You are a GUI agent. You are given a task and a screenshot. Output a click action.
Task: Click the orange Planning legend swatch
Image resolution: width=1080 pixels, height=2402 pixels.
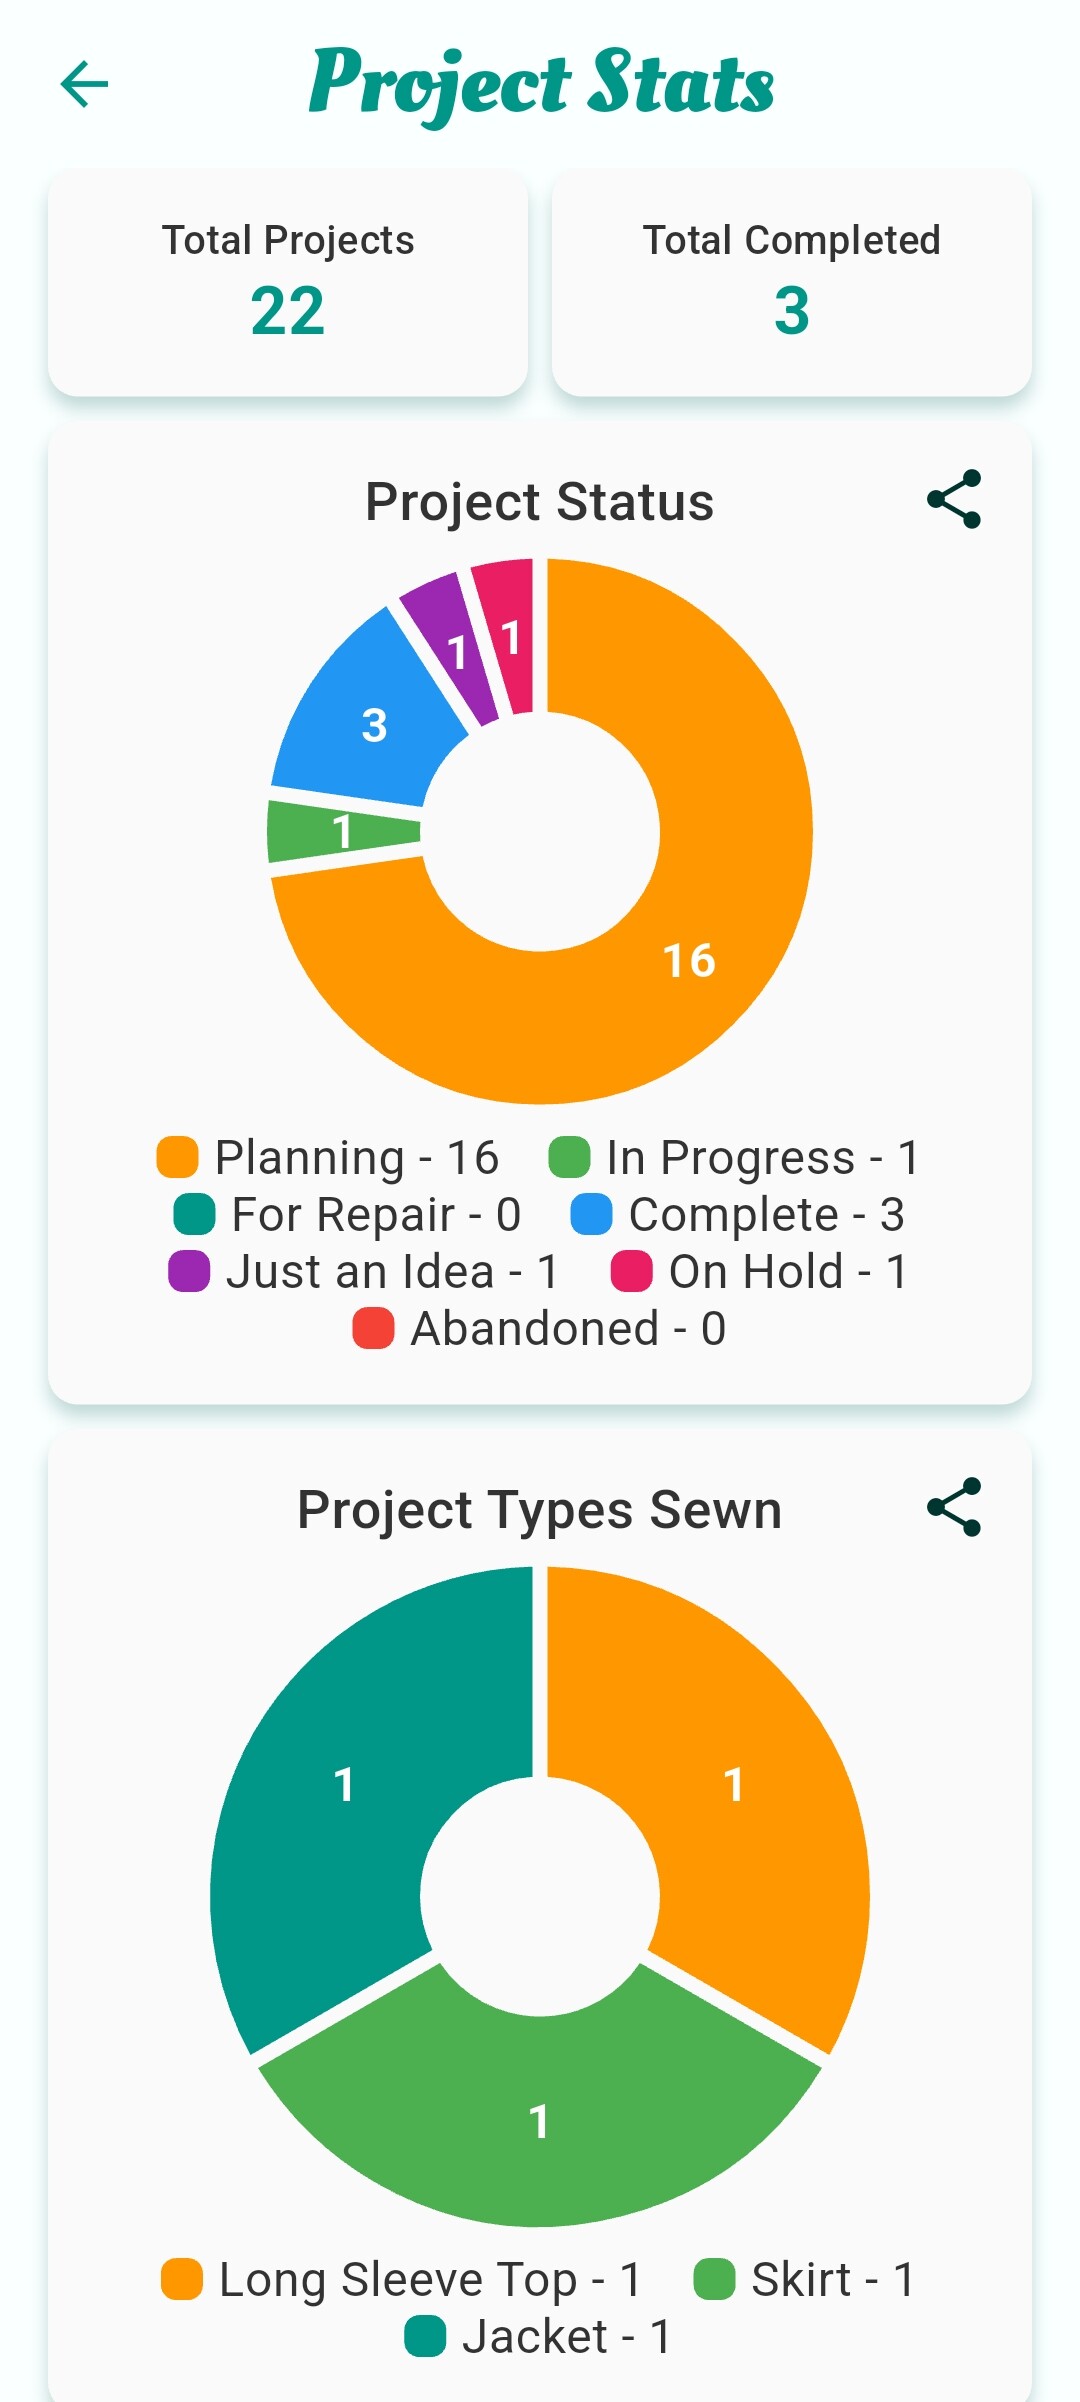click(178, 1157)
